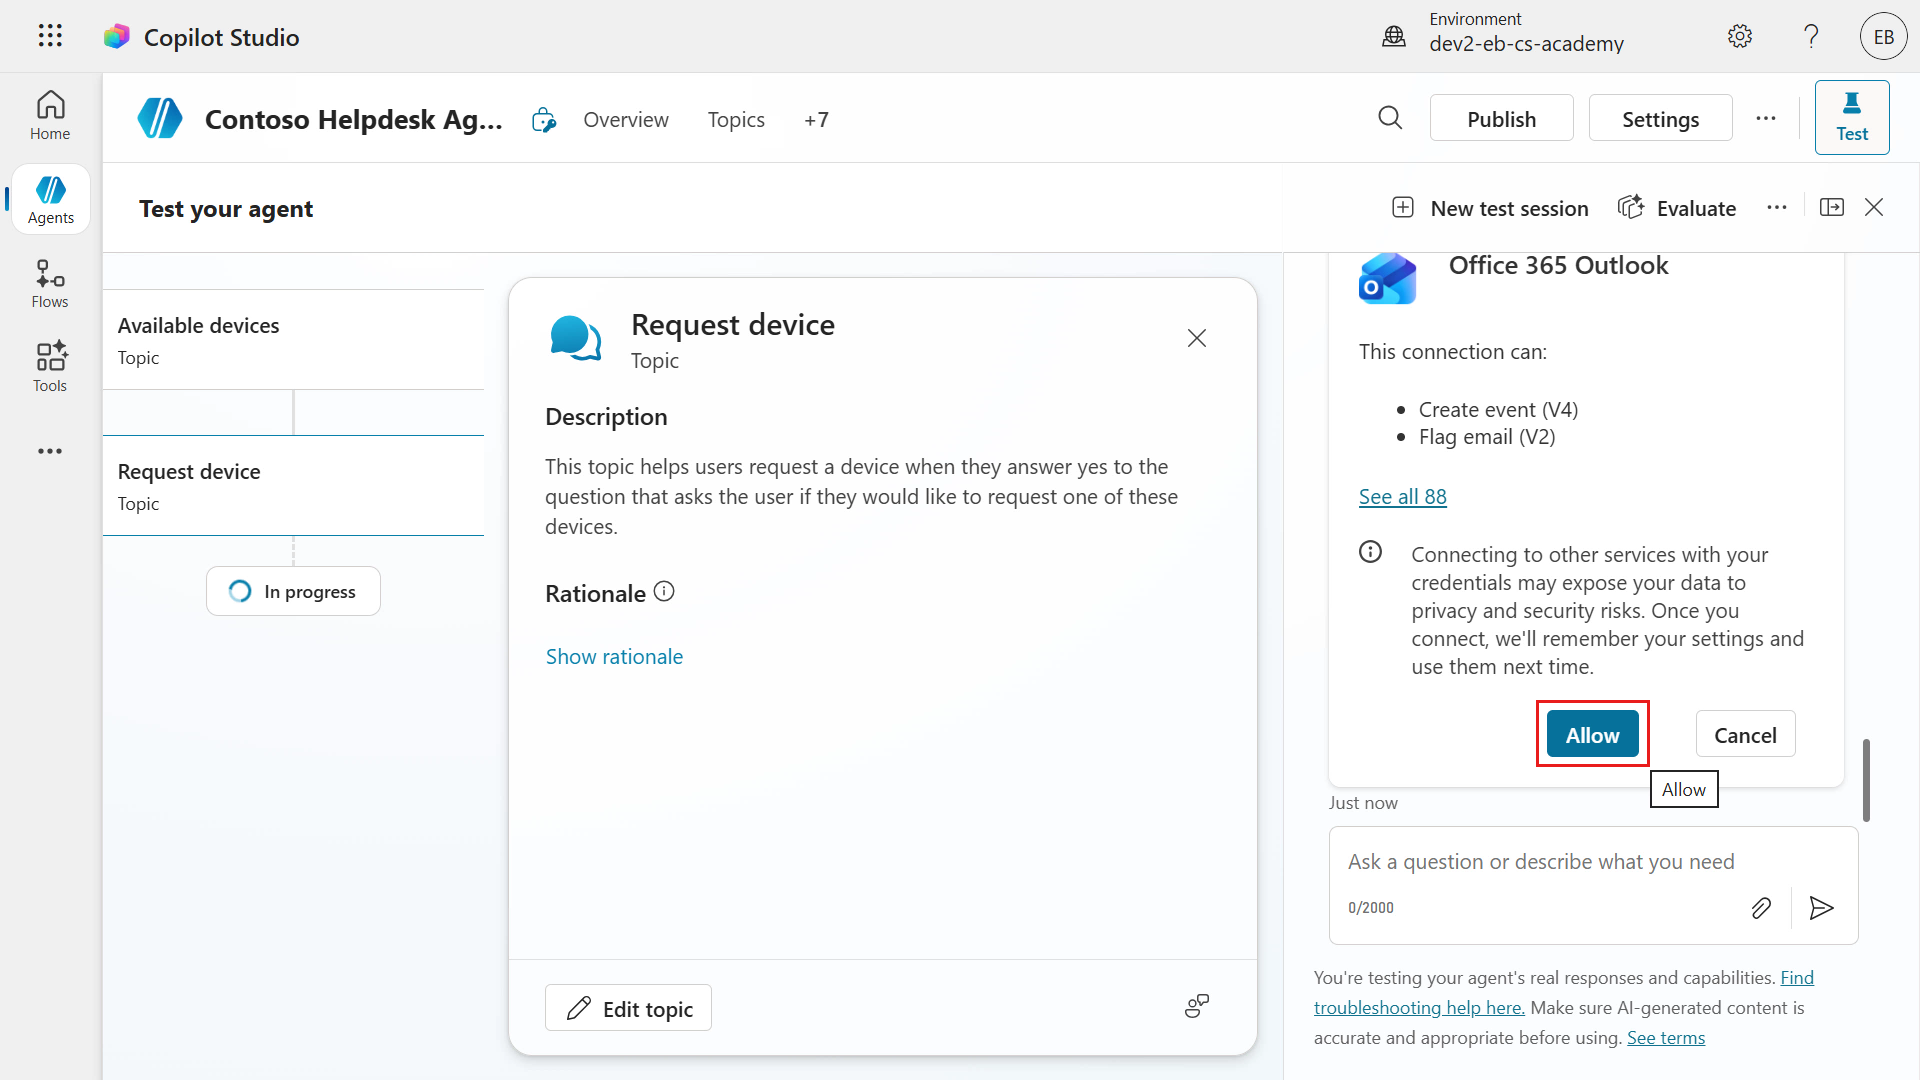Click the Ask a question input field
This screenshot has width=1920, height=1080.
[x=1540, y=862]
